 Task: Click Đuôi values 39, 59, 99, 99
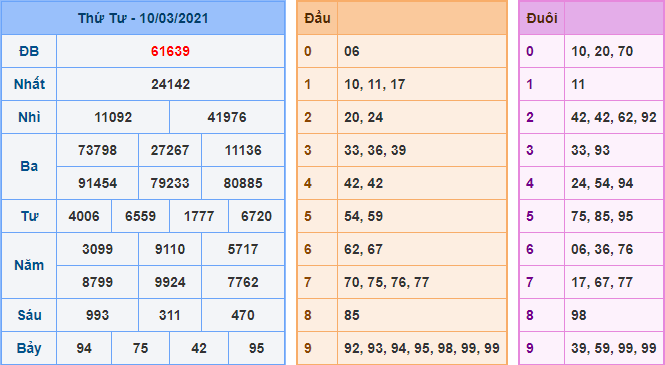point(614,348)
